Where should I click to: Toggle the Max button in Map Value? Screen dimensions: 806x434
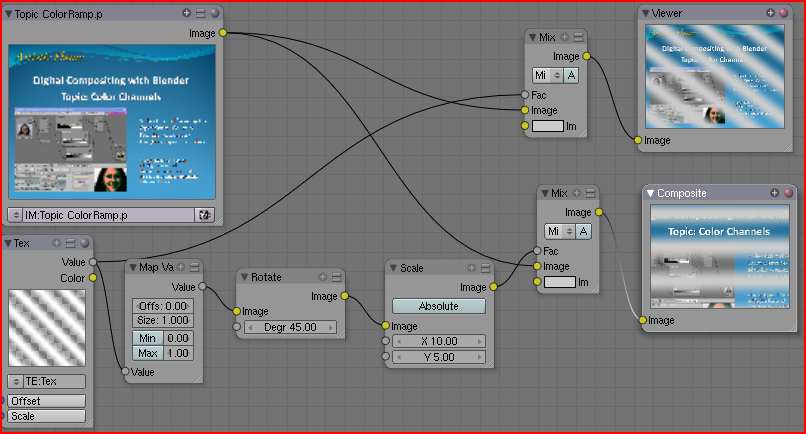point(148,353)
